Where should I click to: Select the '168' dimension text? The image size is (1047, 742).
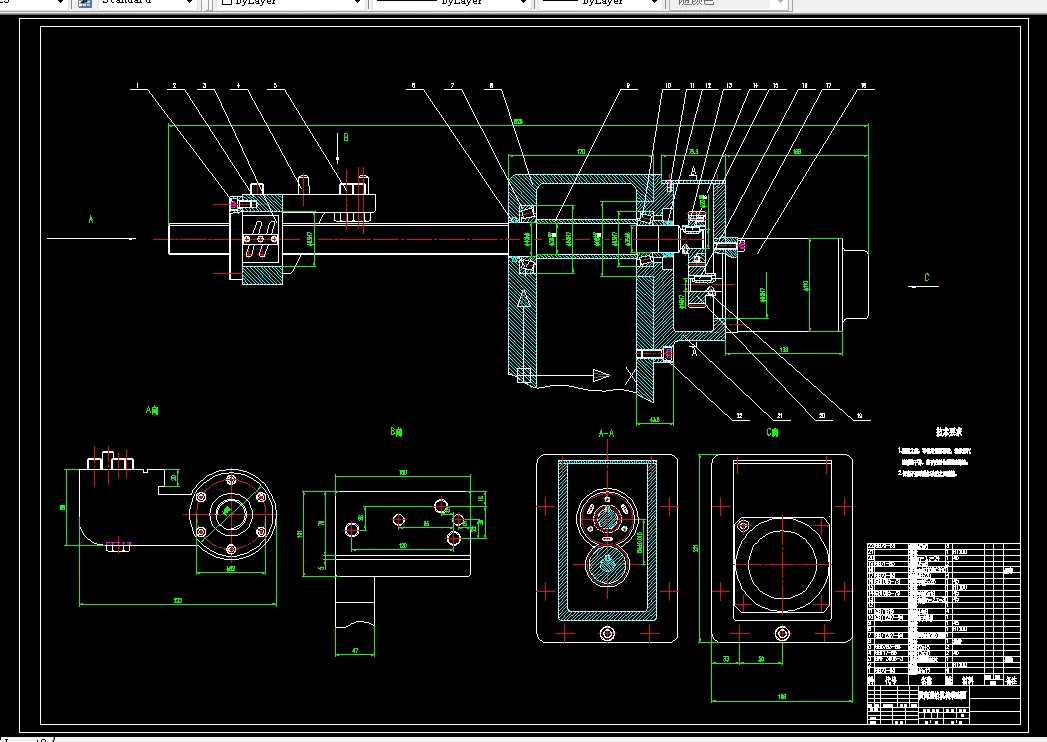coord(797,152)
